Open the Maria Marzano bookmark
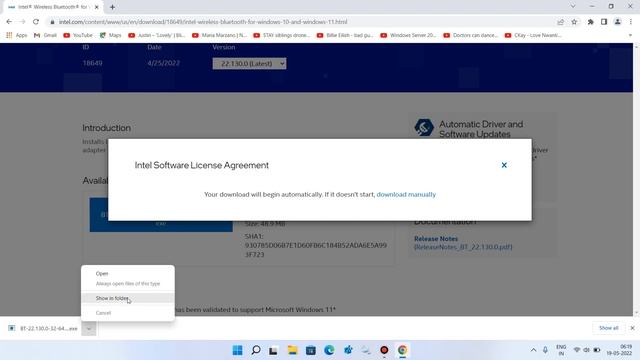This screenshot has height=360, width=640. tap(220, 36)
